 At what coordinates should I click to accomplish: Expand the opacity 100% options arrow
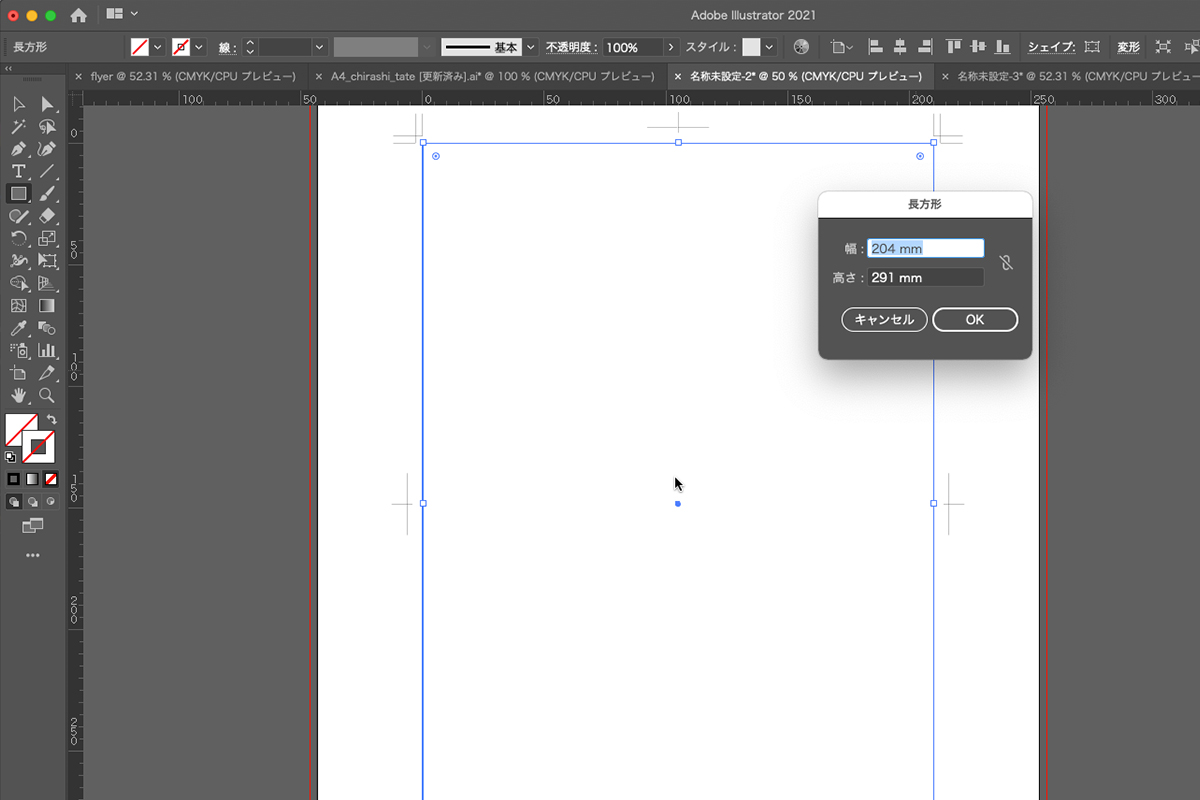click(671, 47)
